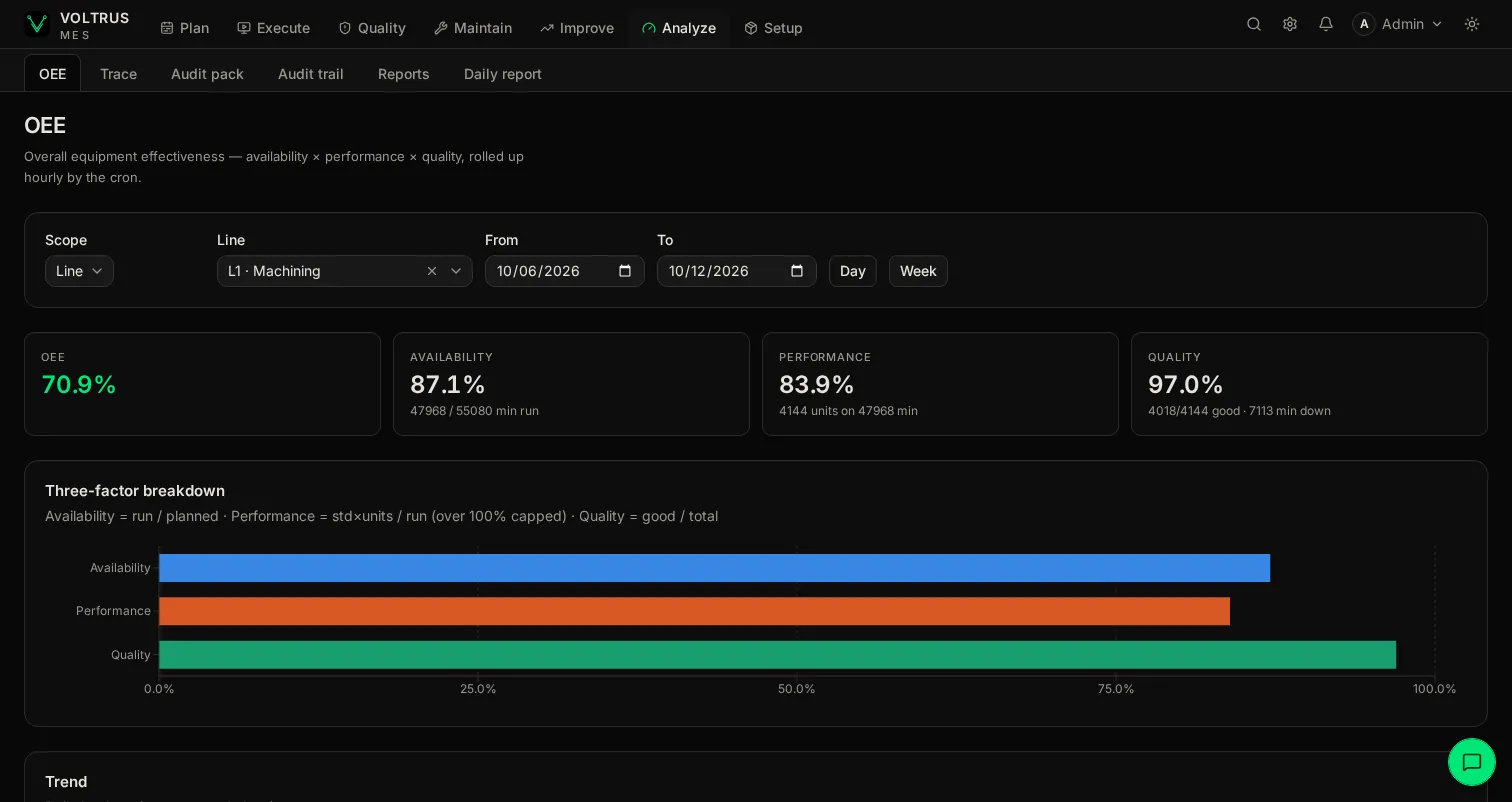Toggle the light/dark theme sun icon

pos(1472,24)
